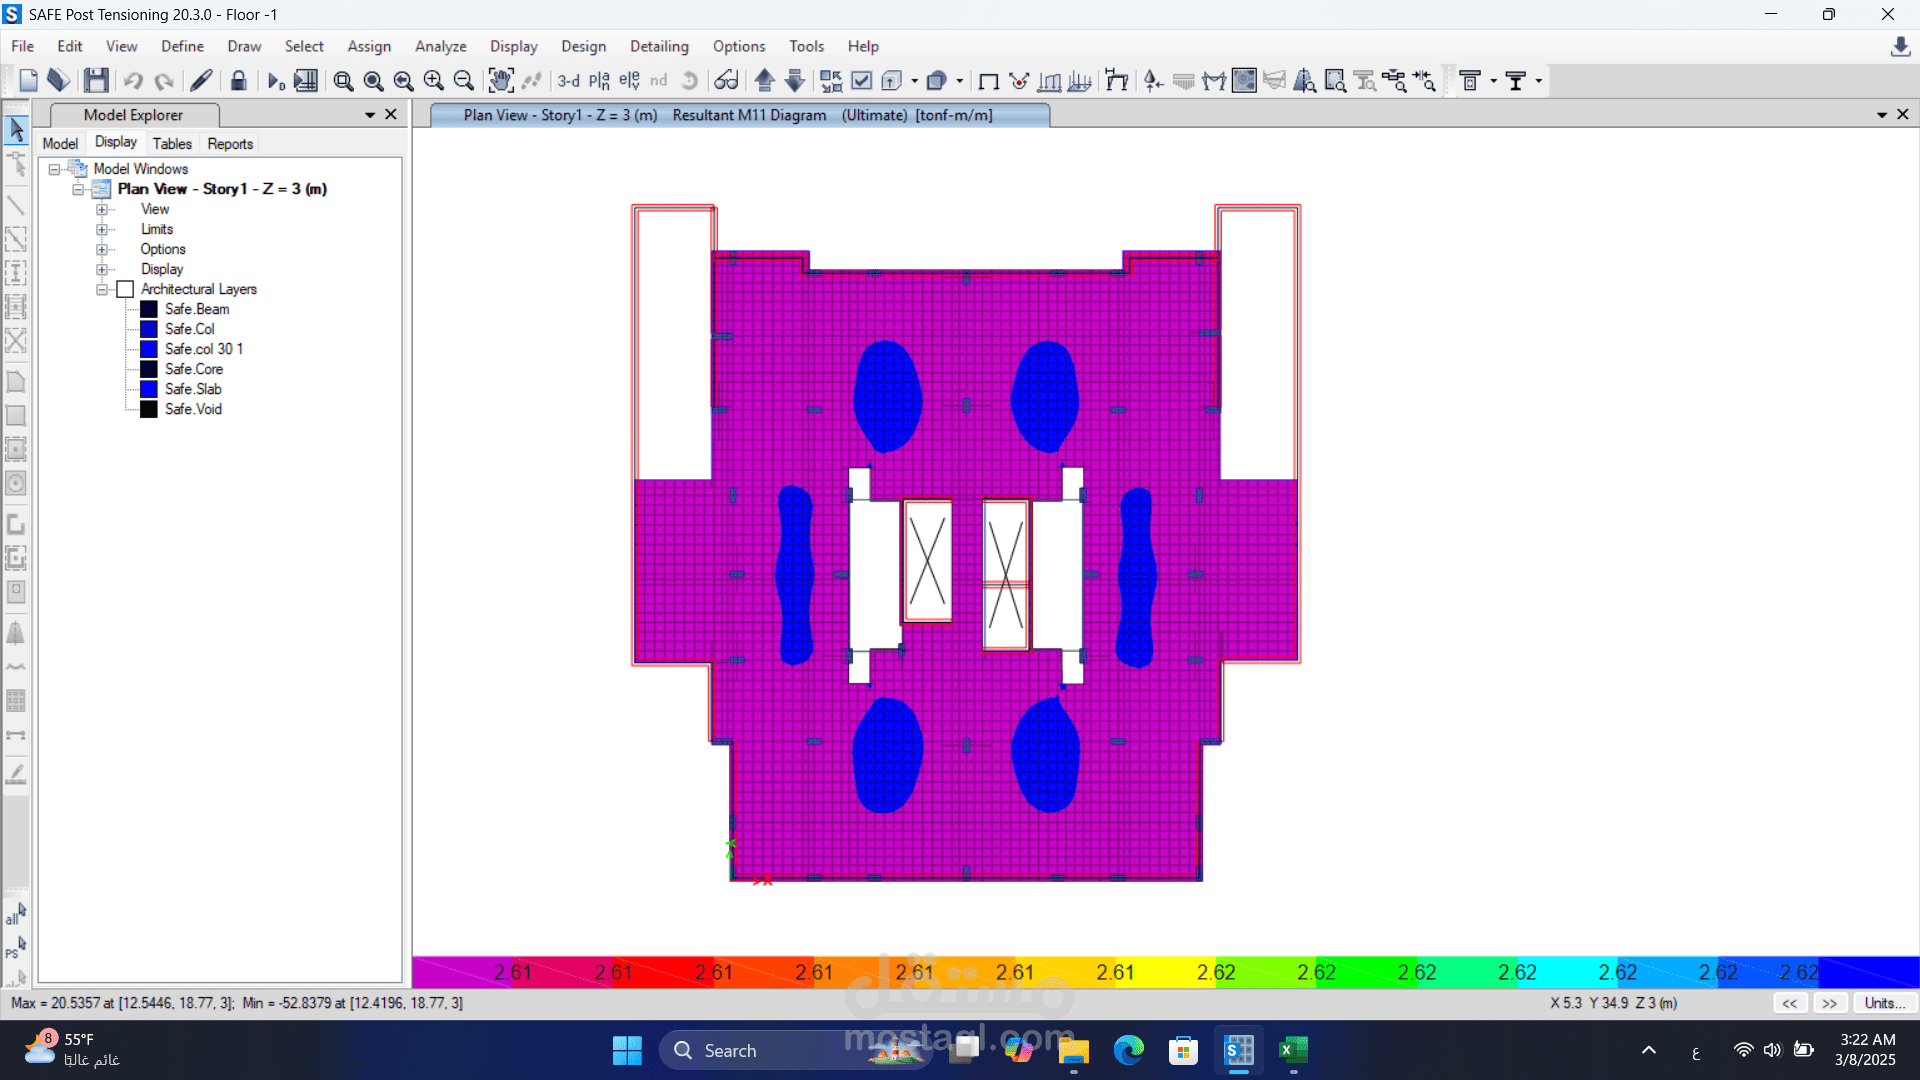
Task: Open the Model Explorer panel dropdown arrow
Action: [370, 115]
